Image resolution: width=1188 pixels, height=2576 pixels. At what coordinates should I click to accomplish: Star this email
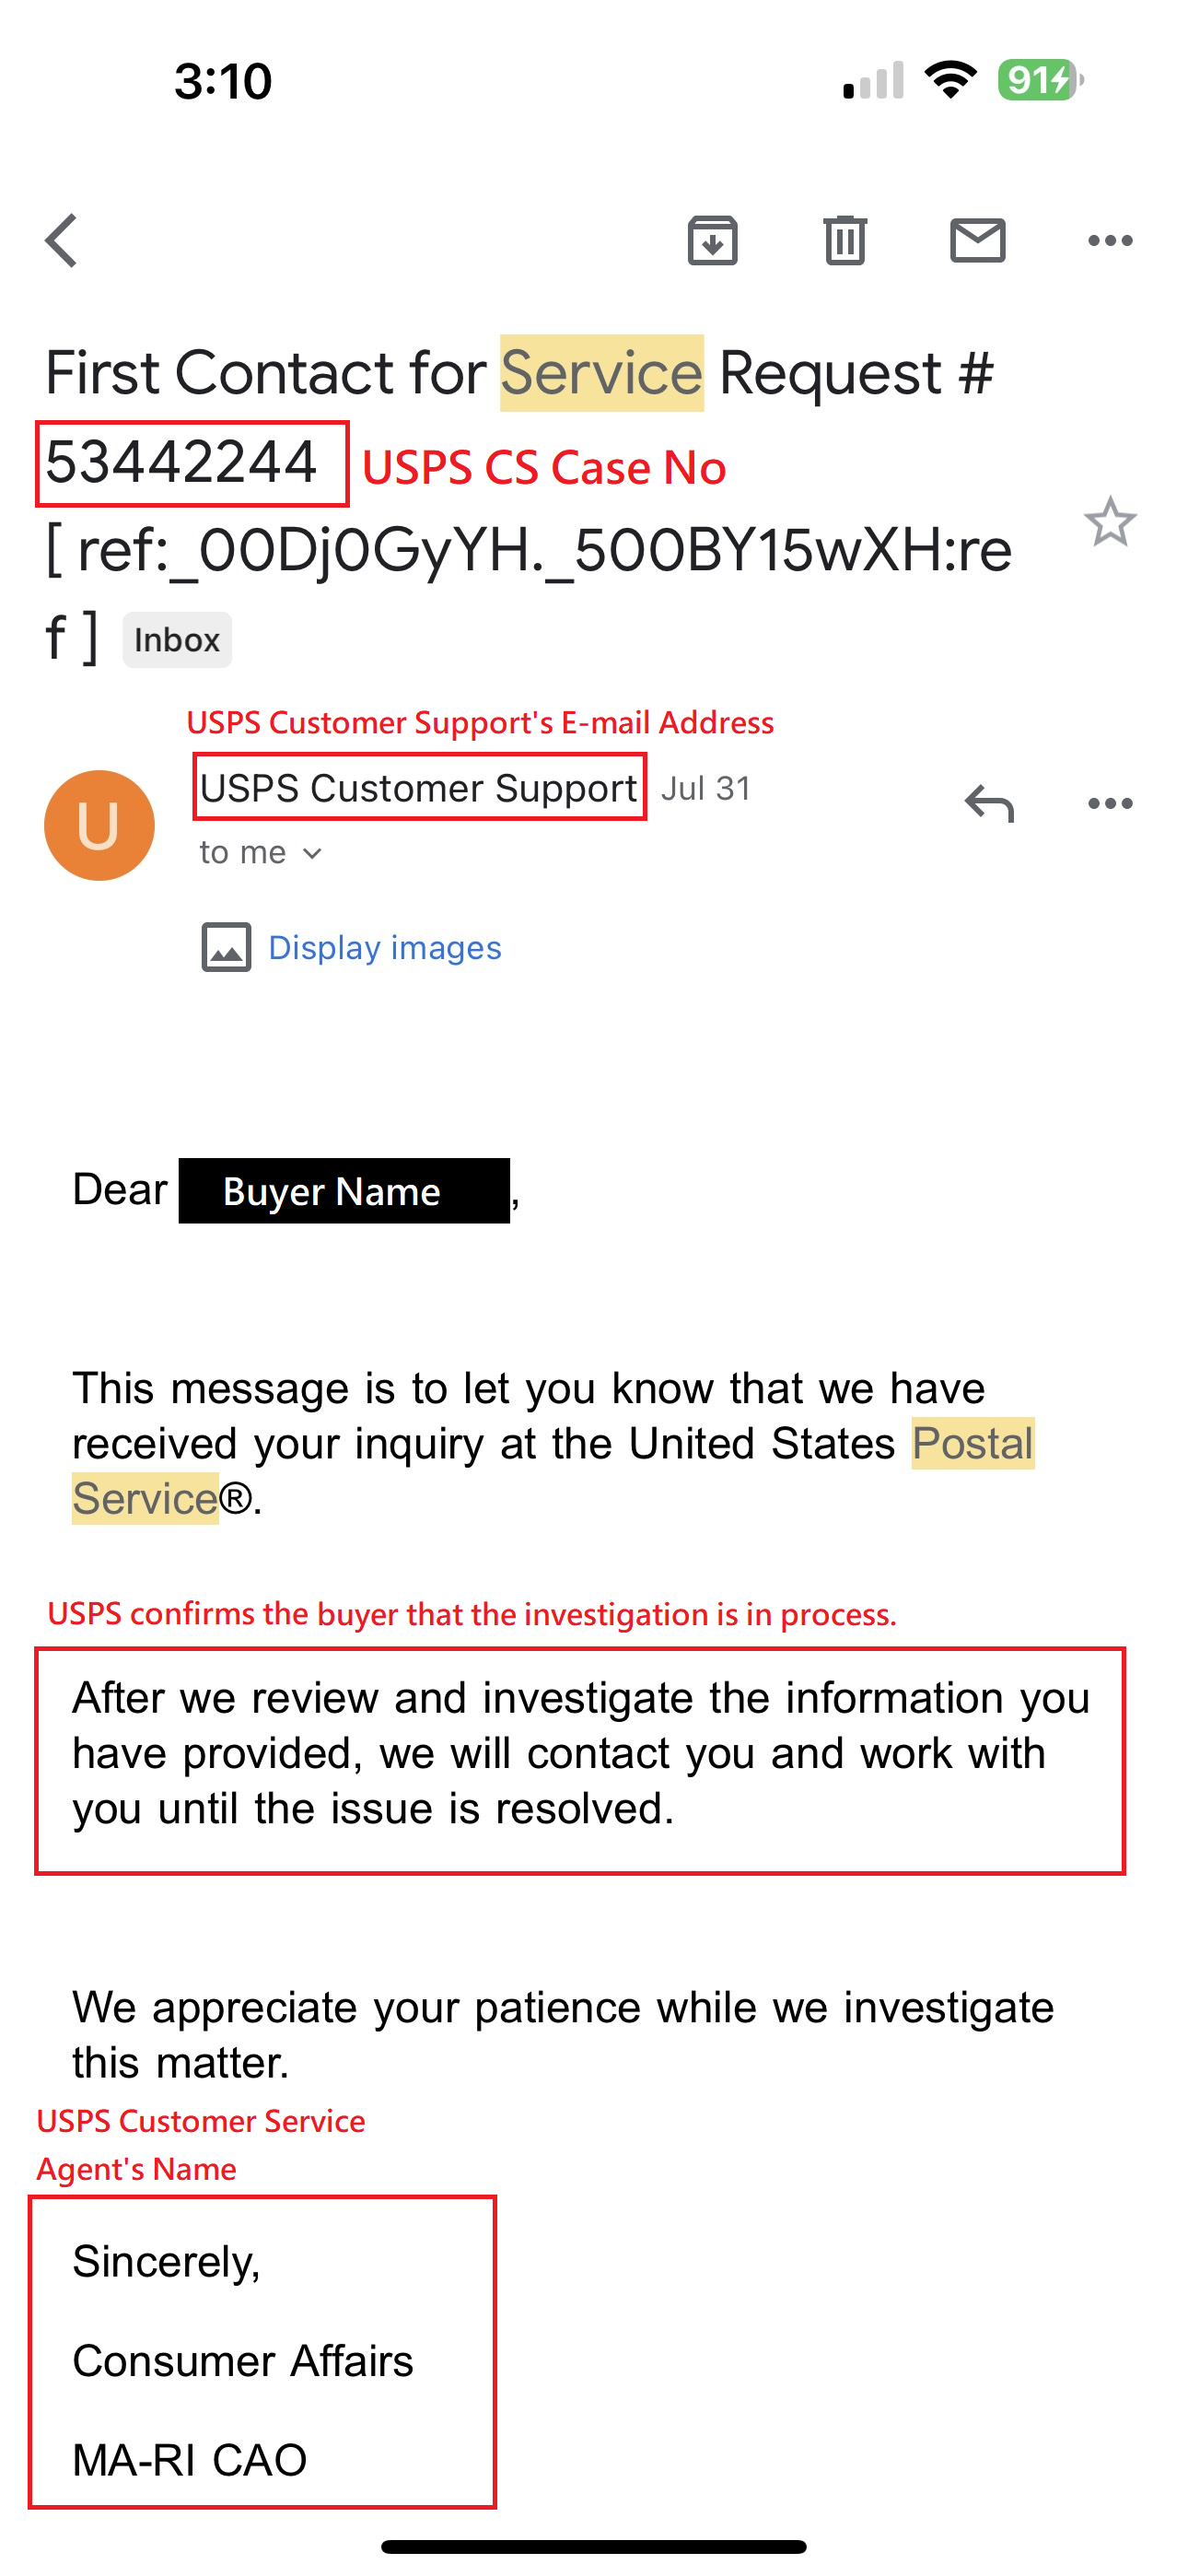tap(1110, 521)
